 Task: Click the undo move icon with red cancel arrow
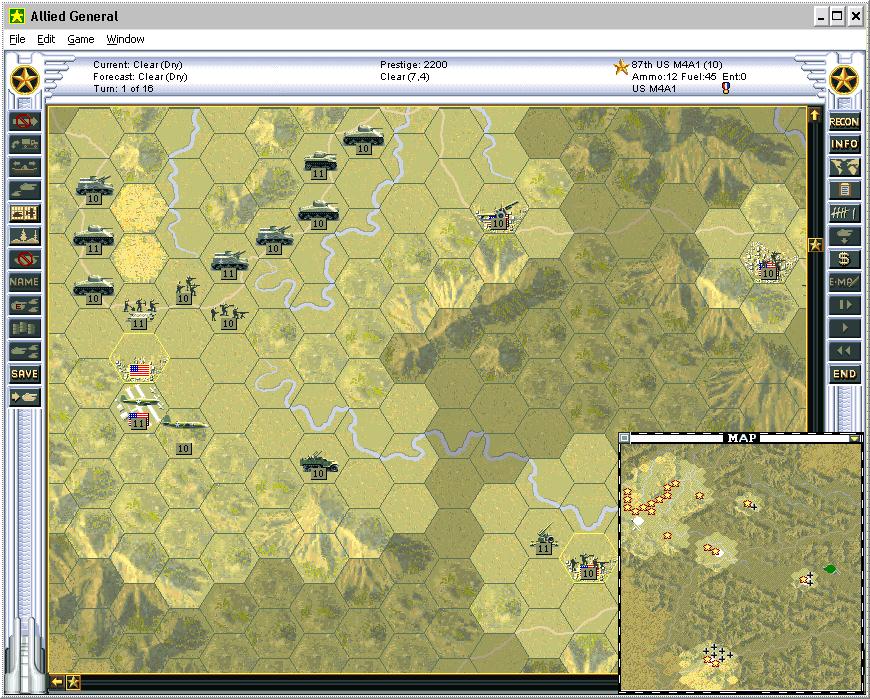point(24,121)
